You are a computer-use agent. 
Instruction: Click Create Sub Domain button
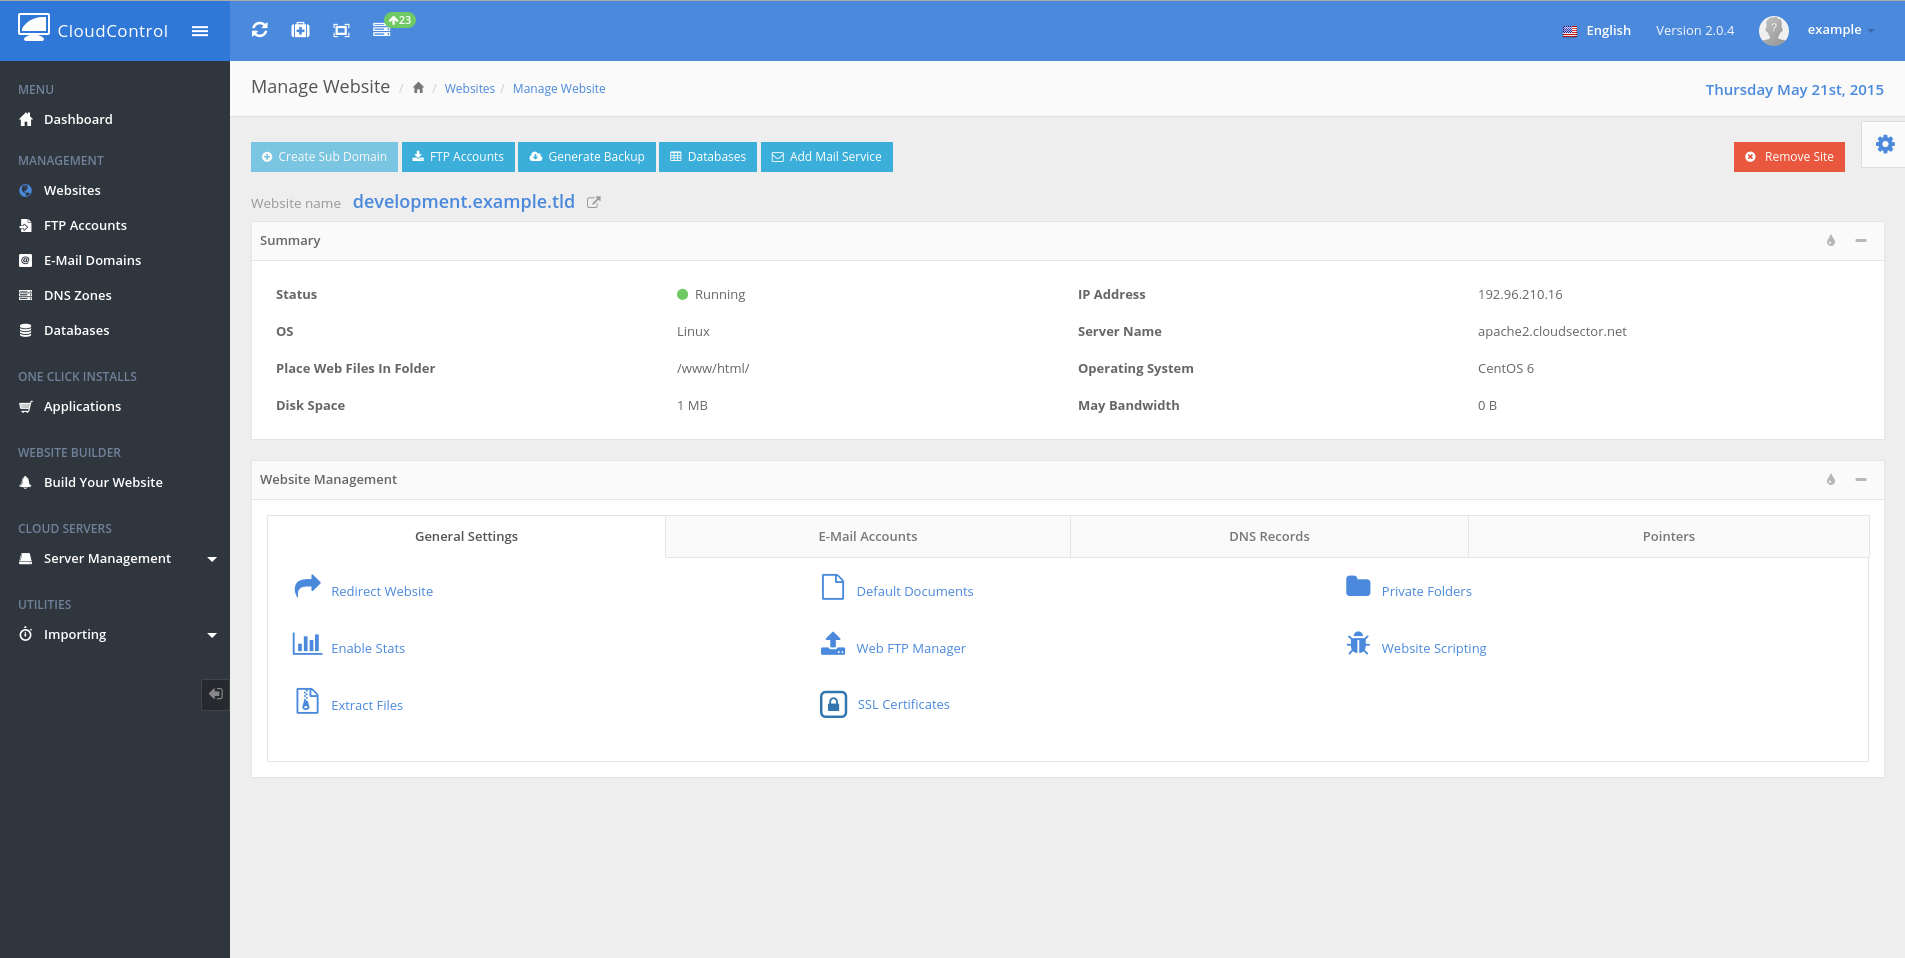[x=324, y=157]
